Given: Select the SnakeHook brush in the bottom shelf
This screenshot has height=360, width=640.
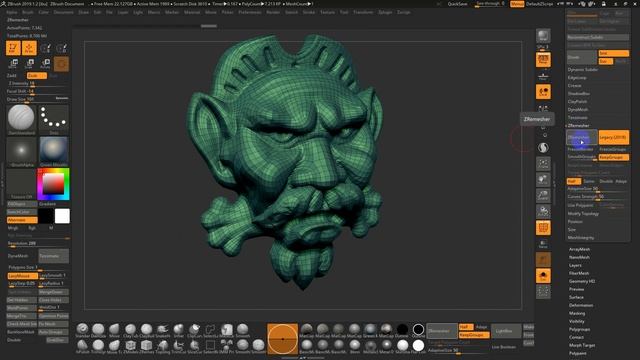Looking at the screenshot, I should 162,330.
